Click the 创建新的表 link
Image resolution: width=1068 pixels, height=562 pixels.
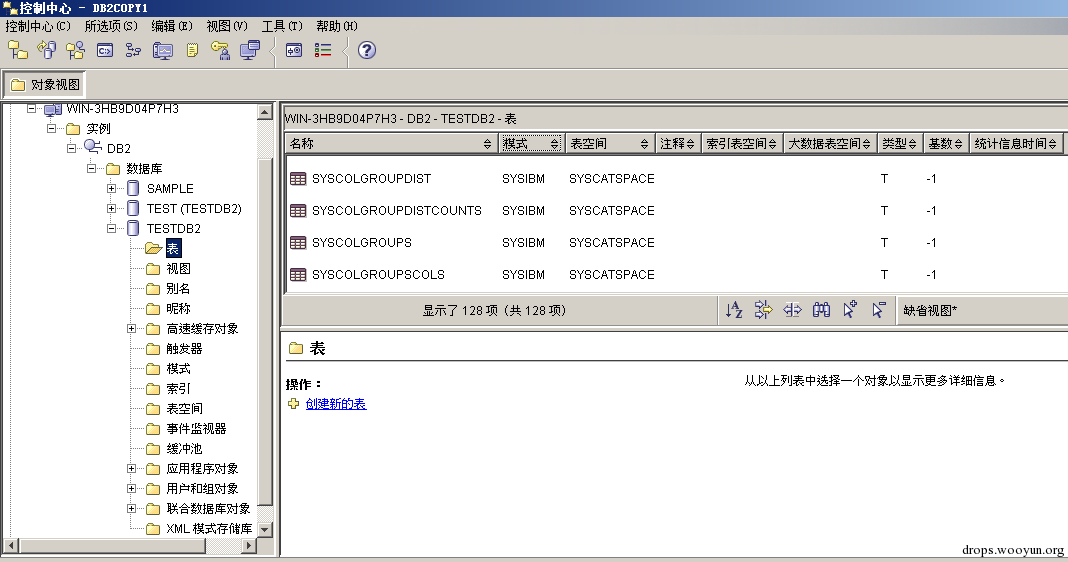tap(336, 404)
